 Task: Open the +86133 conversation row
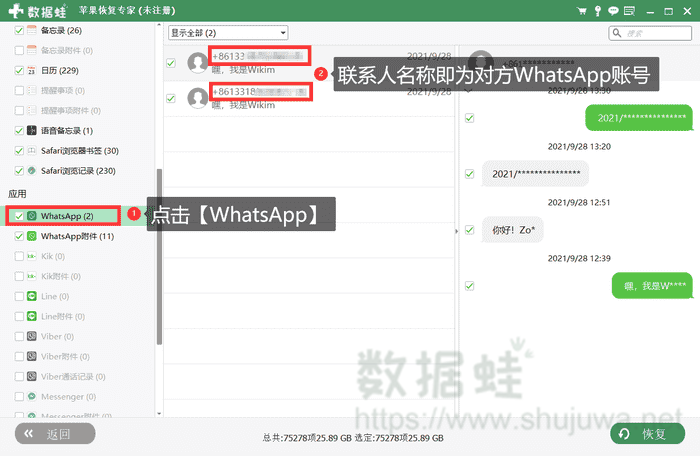pyautogui.click(x=309, y=63)
